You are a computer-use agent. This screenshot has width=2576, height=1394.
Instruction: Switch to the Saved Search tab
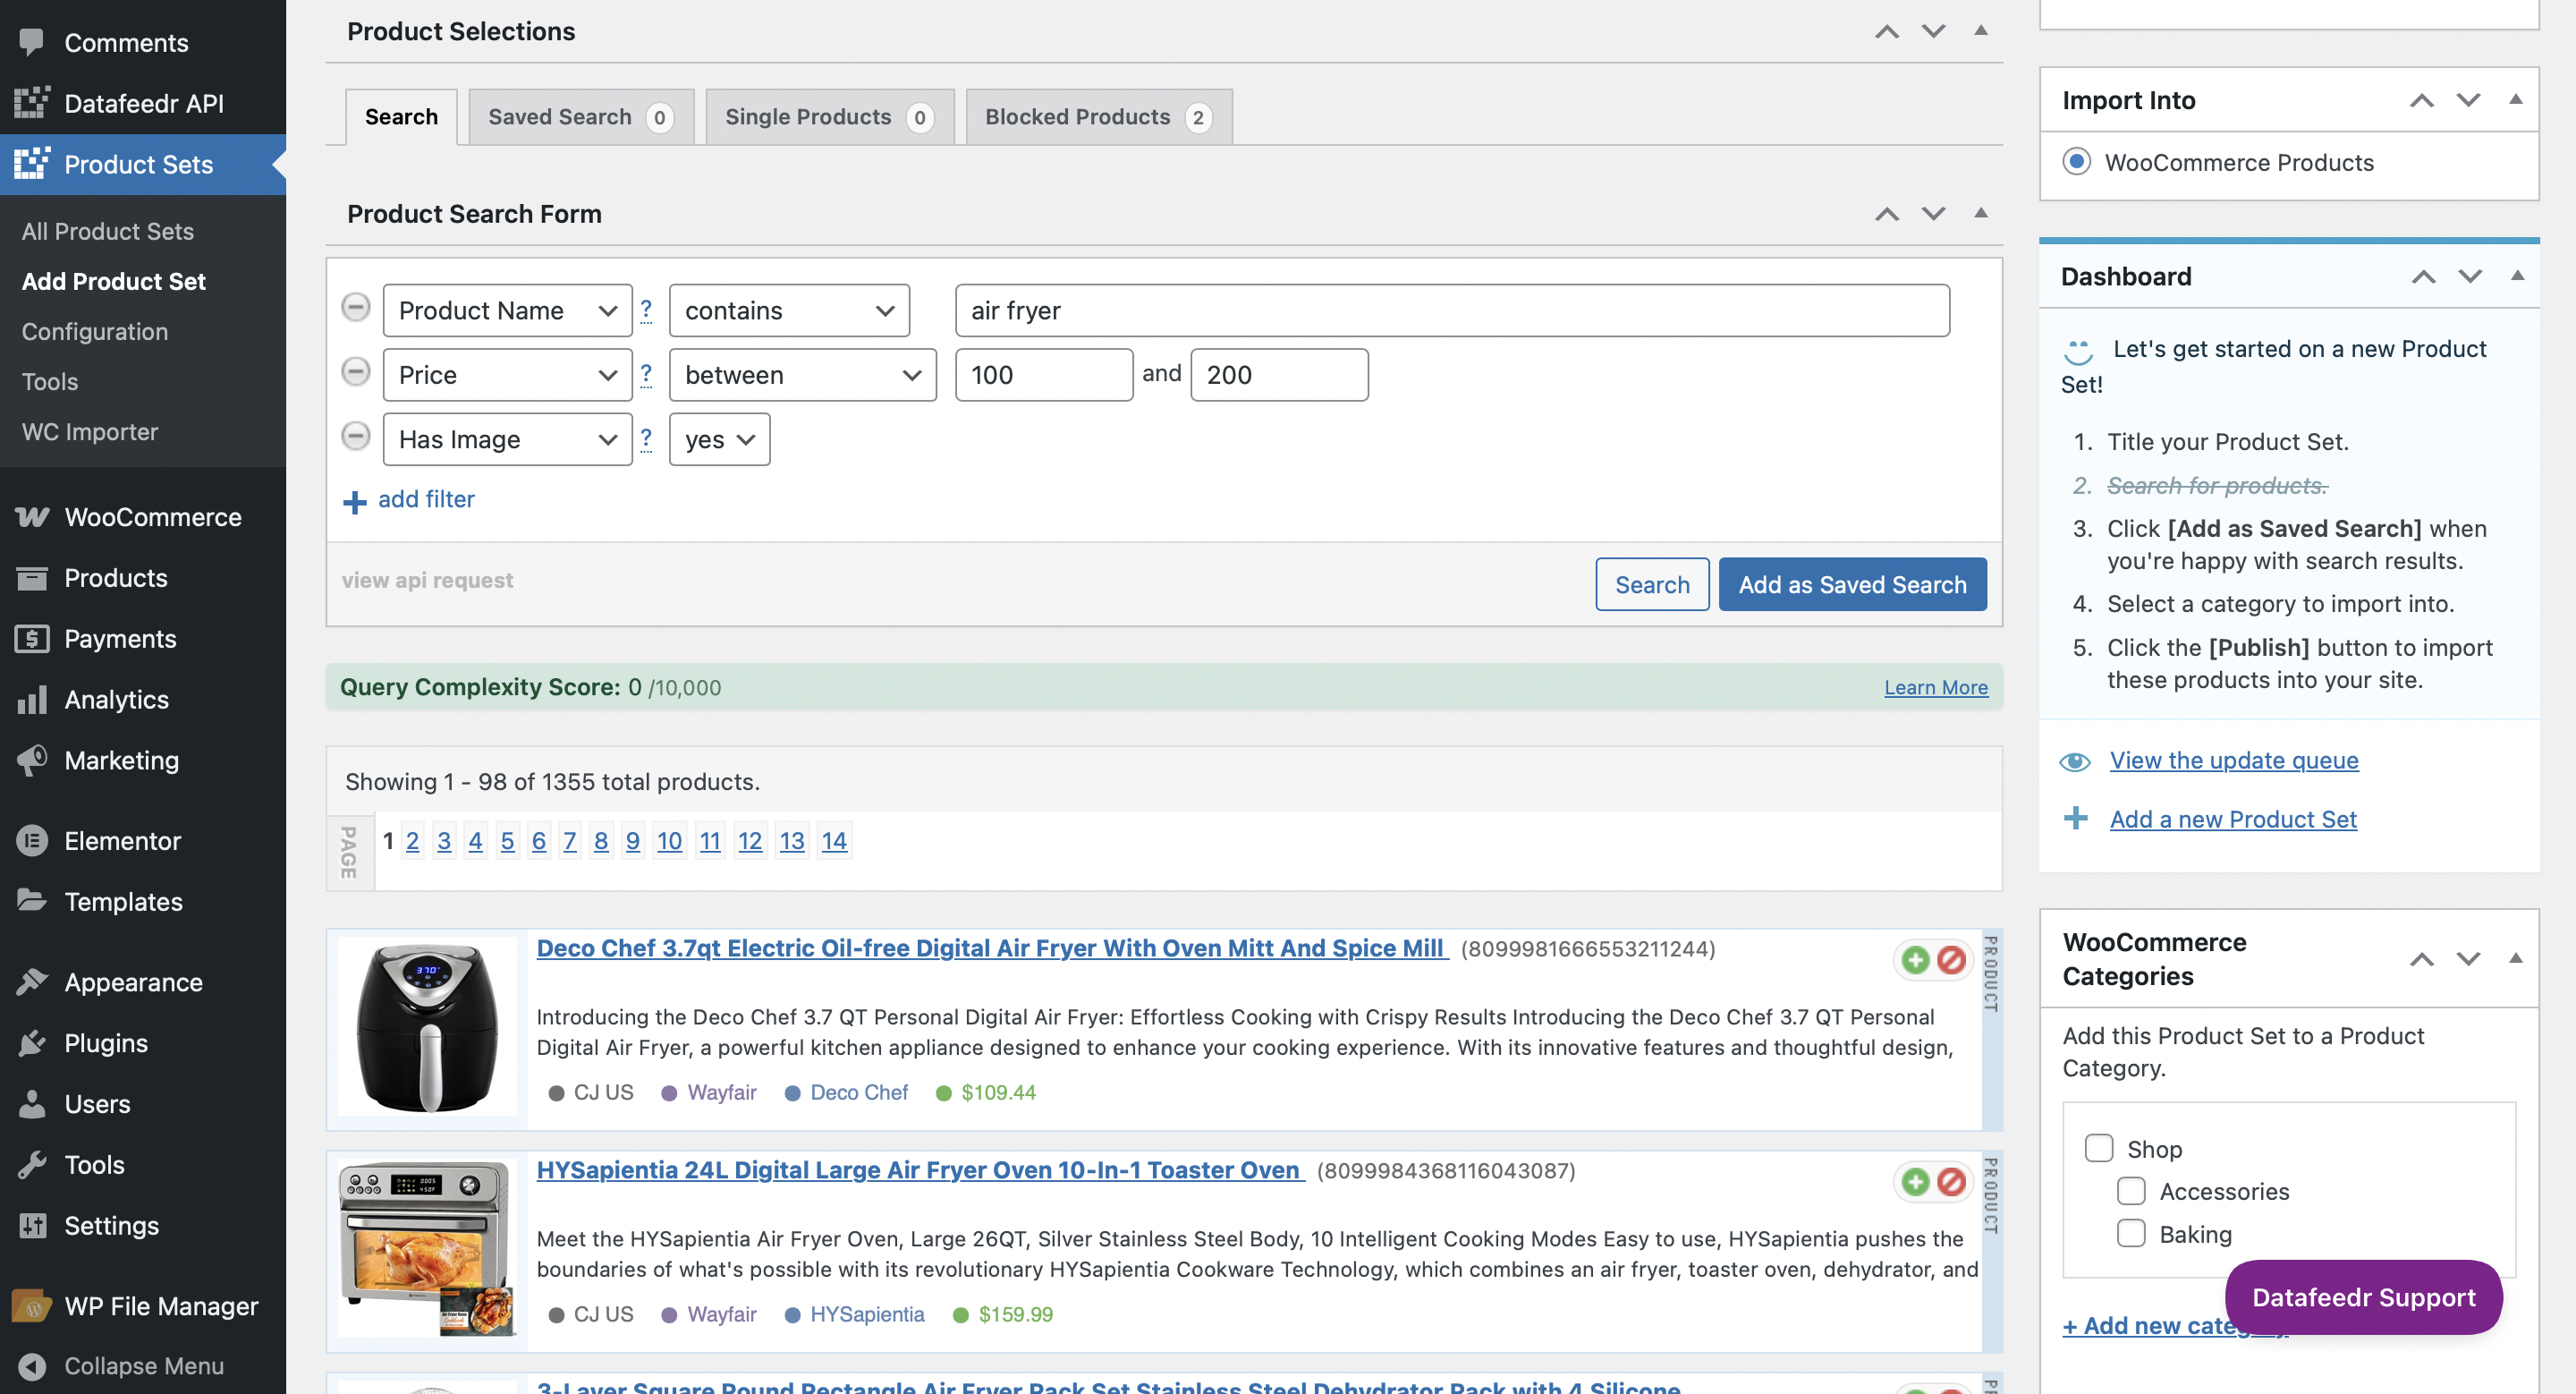pos(581,116)
